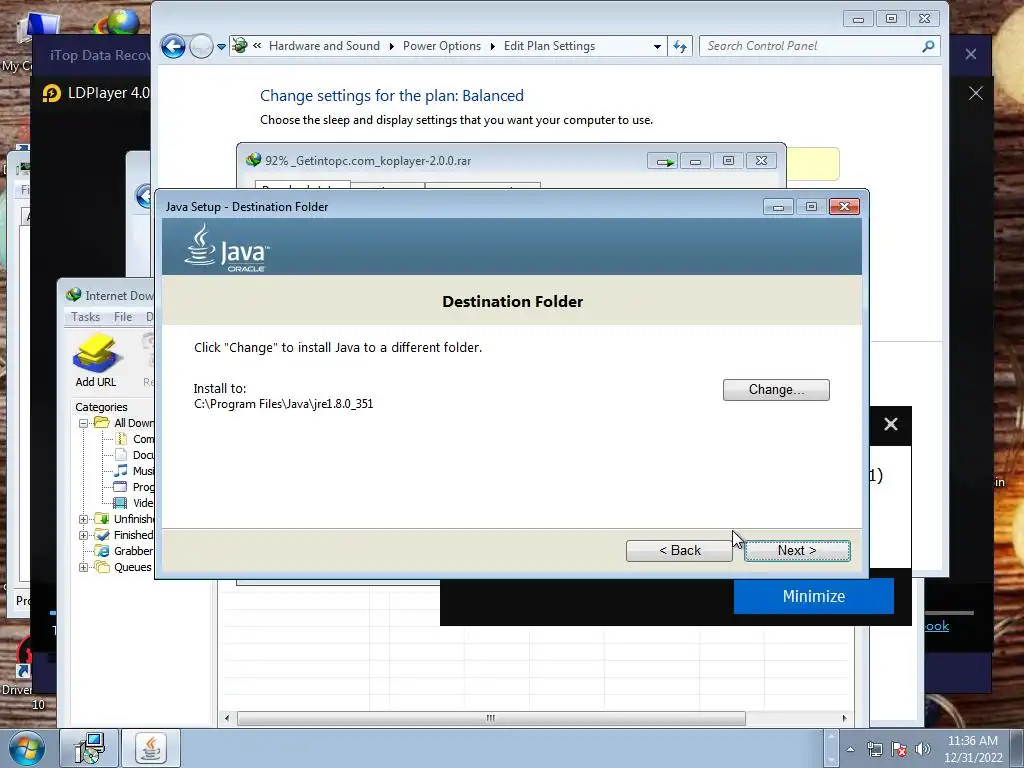Click the LDPlayer logo icon
This screenshot has height=768, width=1024.
pos(52,93)
